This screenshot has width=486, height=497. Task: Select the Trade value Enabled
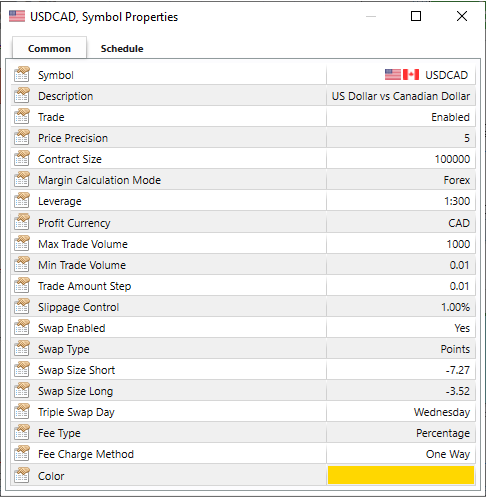tap(450, 117)
